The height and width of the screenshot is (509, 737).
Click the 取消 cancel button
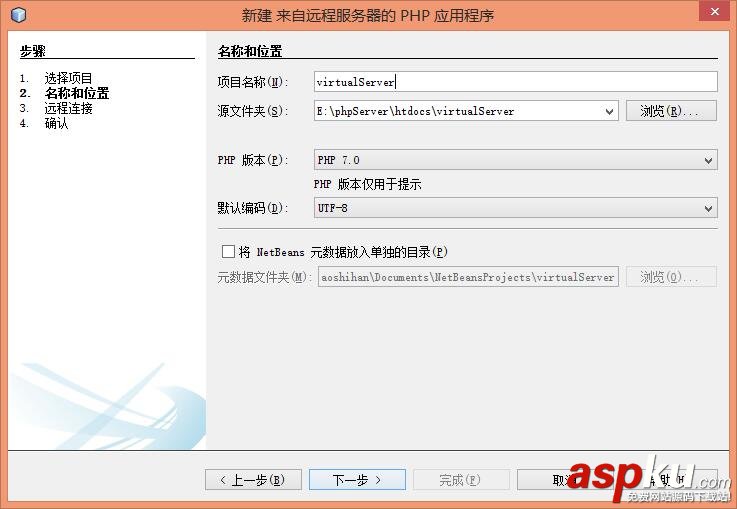click(x=564, y=480)
